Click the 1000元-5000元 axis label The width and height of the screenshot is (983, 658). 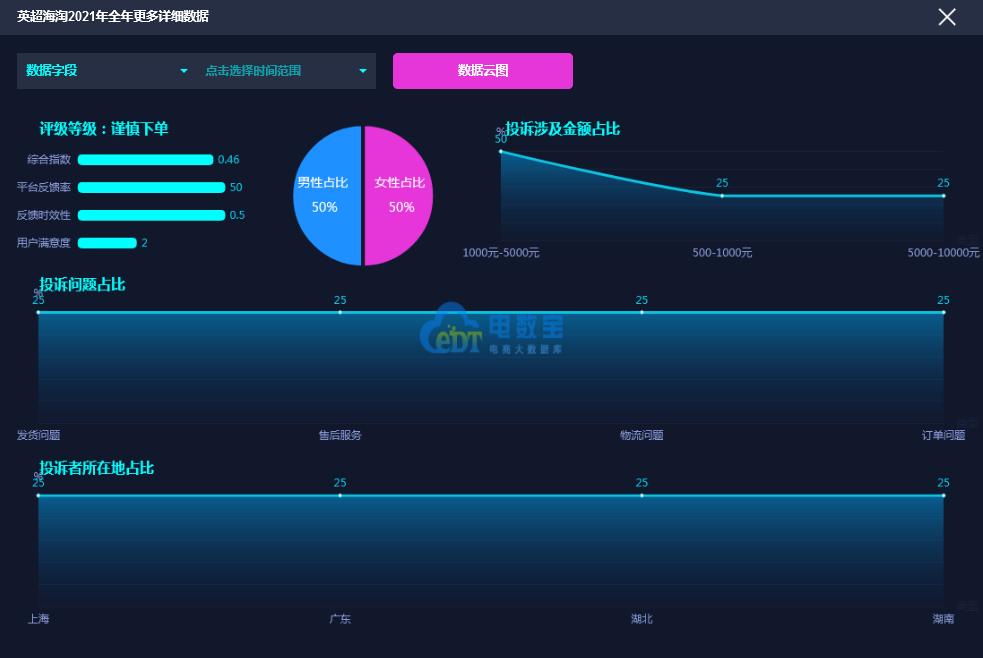point(501,253)
